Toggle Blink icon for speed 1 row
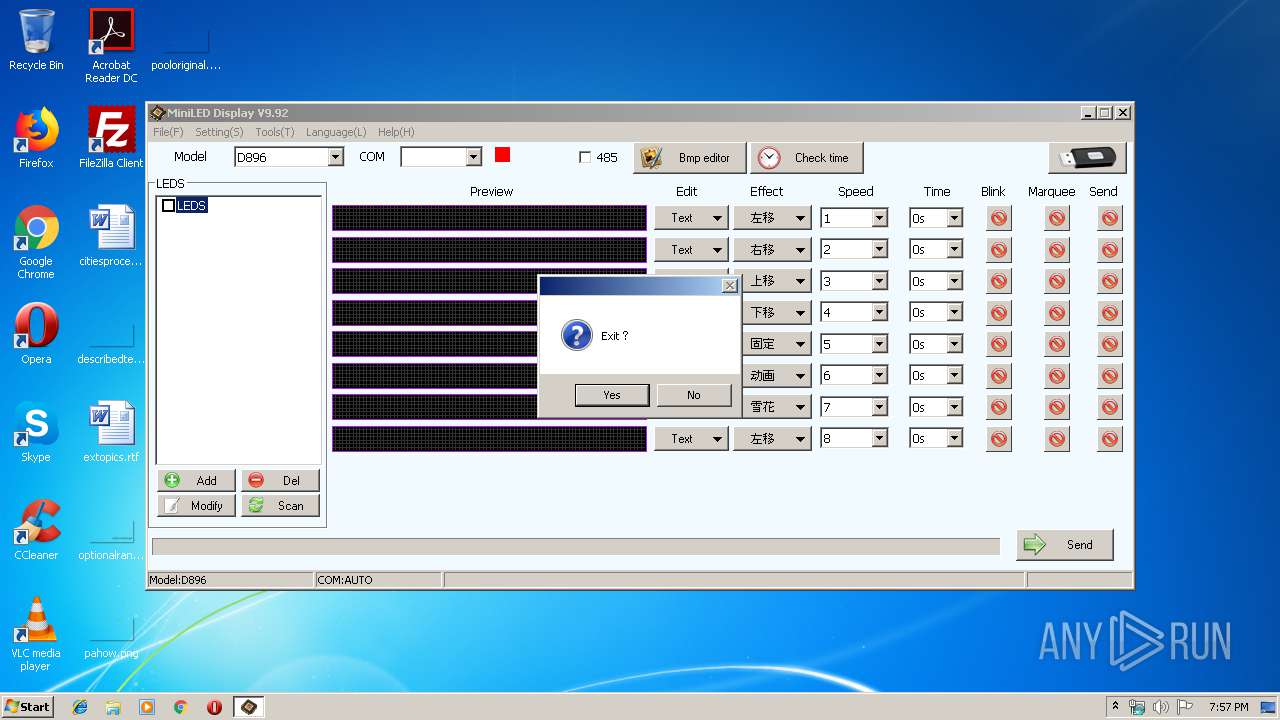This screenshot has height=720, width=1280. click(998, 218)
